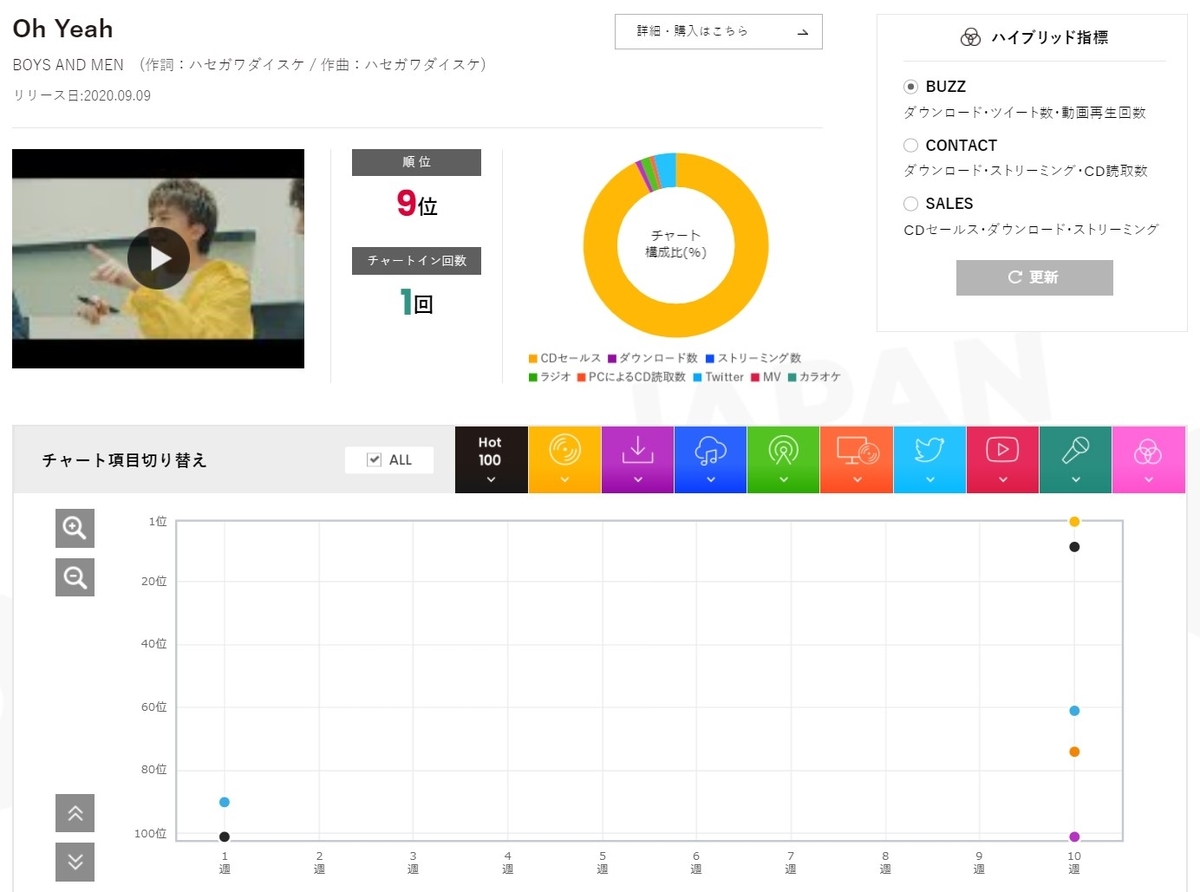Click the チャートイン回数 label
Viewport: 1200px width, 892px height.
[416, 261]
